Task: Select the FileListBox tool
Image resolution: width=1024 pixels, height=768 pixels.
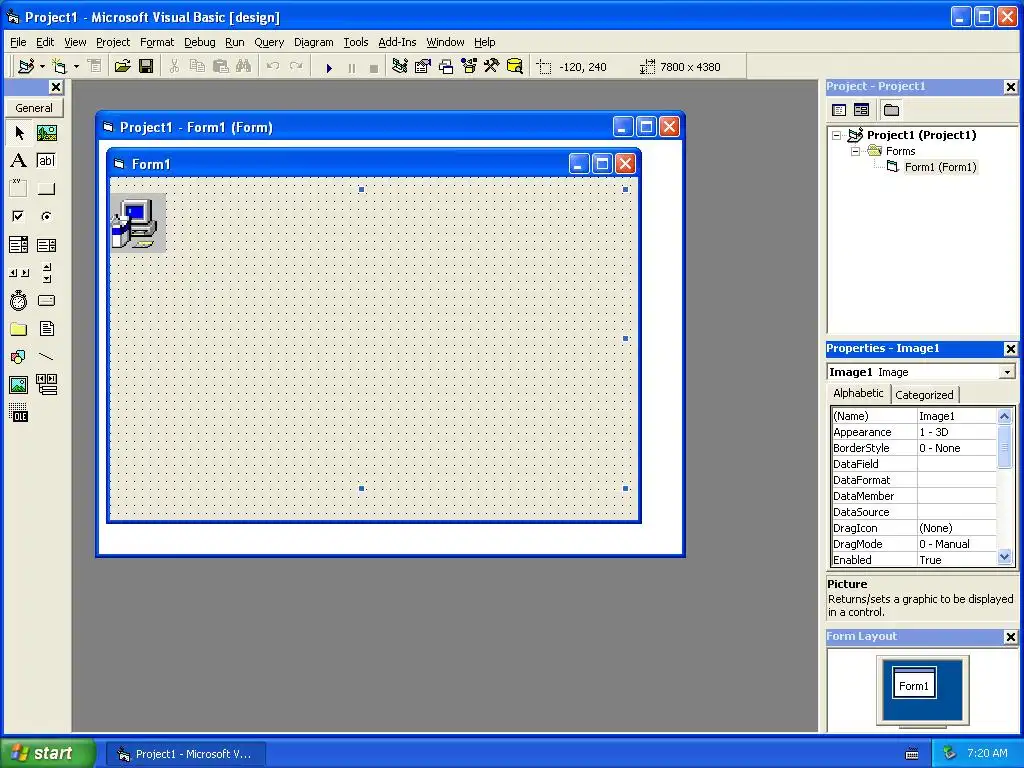Action: [46, 329]
